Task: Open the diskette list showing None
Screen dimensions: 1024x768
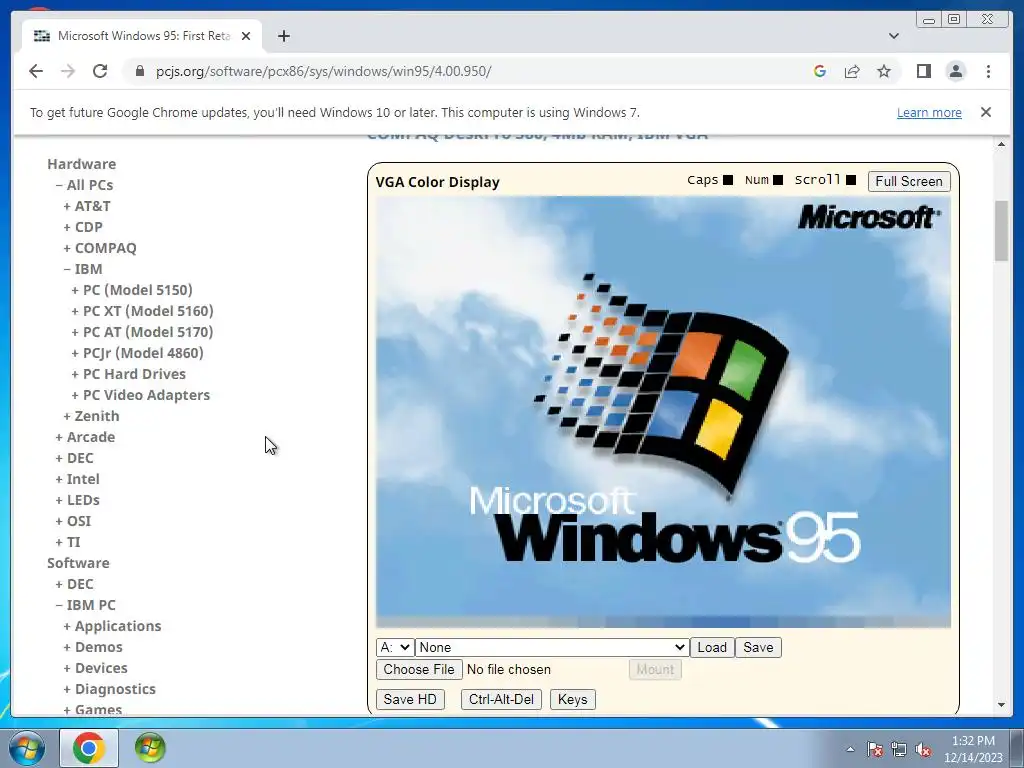Action: (552, 647)
